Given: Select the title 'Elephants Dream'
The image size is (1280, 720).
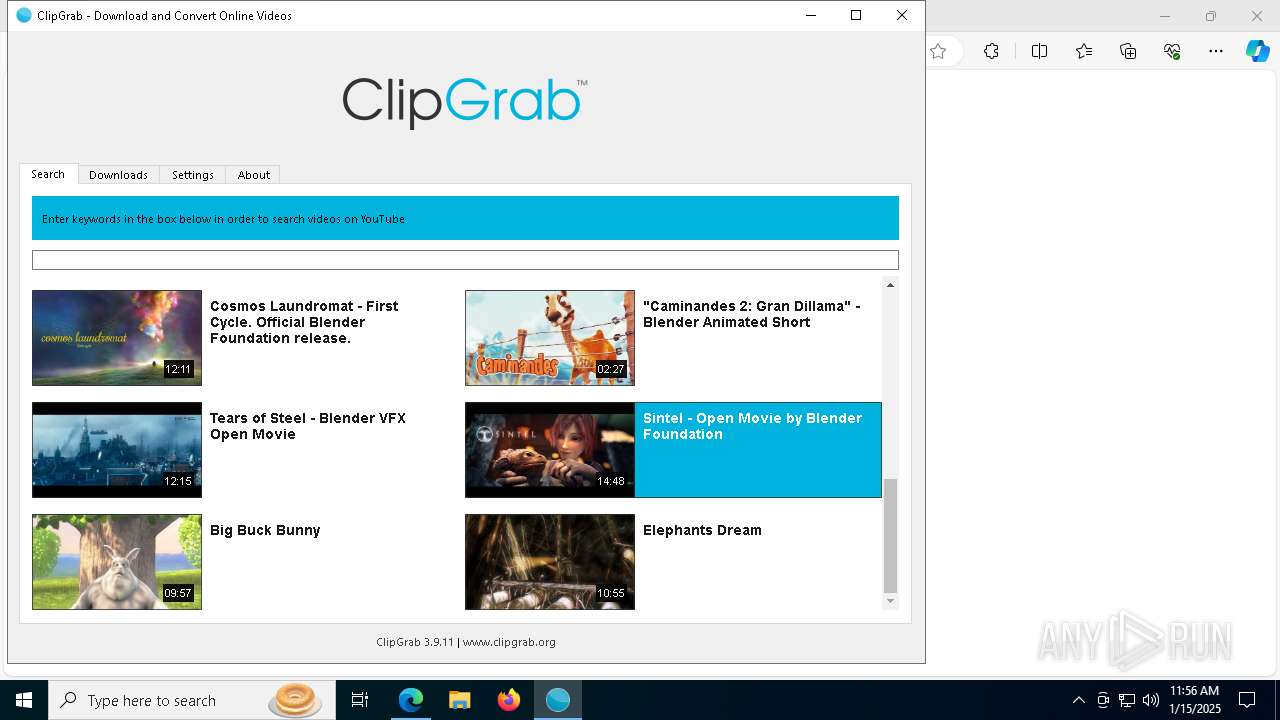Looking at the screenshot, I should [702, 530].
